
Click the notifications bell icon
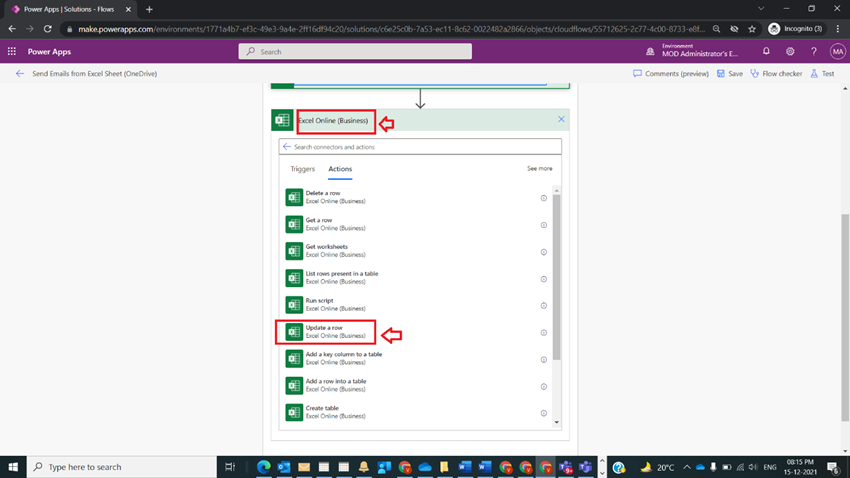click(766, 51)
